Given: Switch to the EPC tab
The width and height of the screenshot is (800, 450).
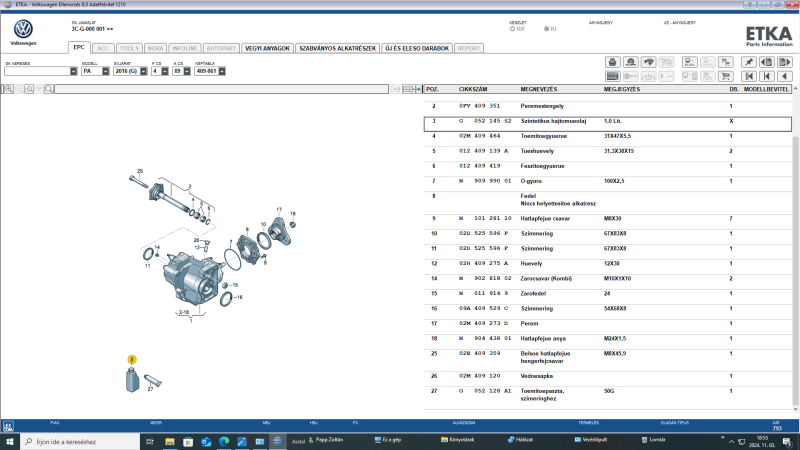Looking at the screenshot, I should pos(79,47).
